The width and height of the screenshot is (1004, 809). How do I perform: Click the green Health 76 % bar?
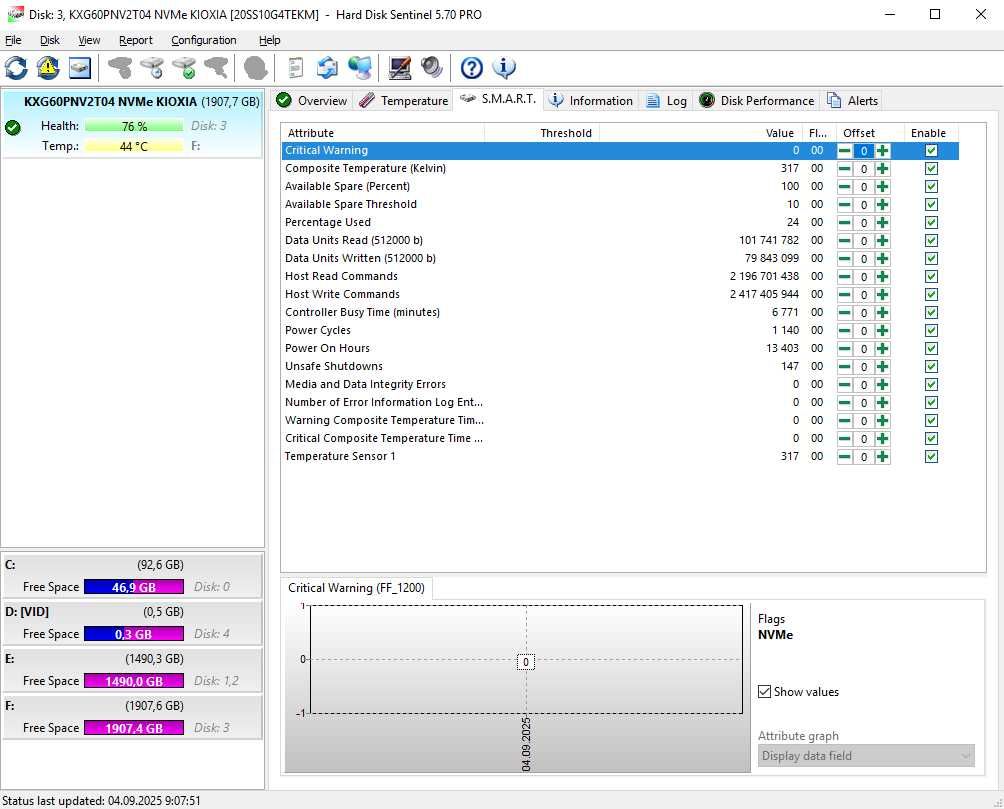coord(134,126)
